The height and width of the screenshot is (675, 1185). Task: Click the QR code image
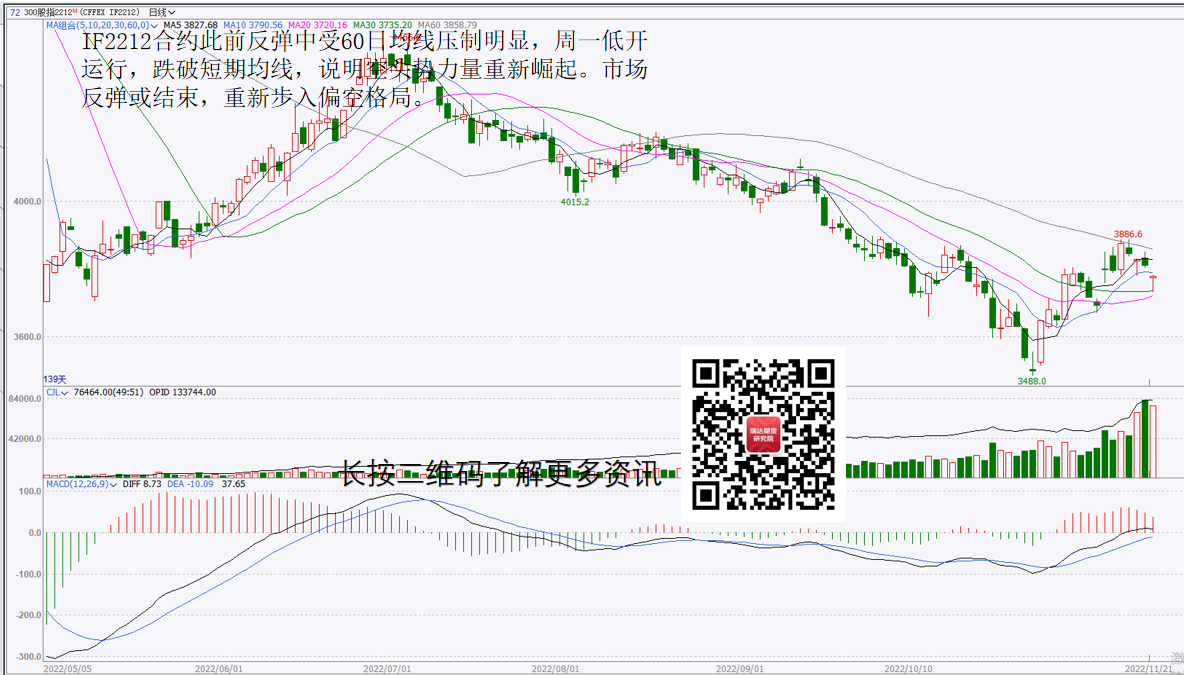click(763, 435)
